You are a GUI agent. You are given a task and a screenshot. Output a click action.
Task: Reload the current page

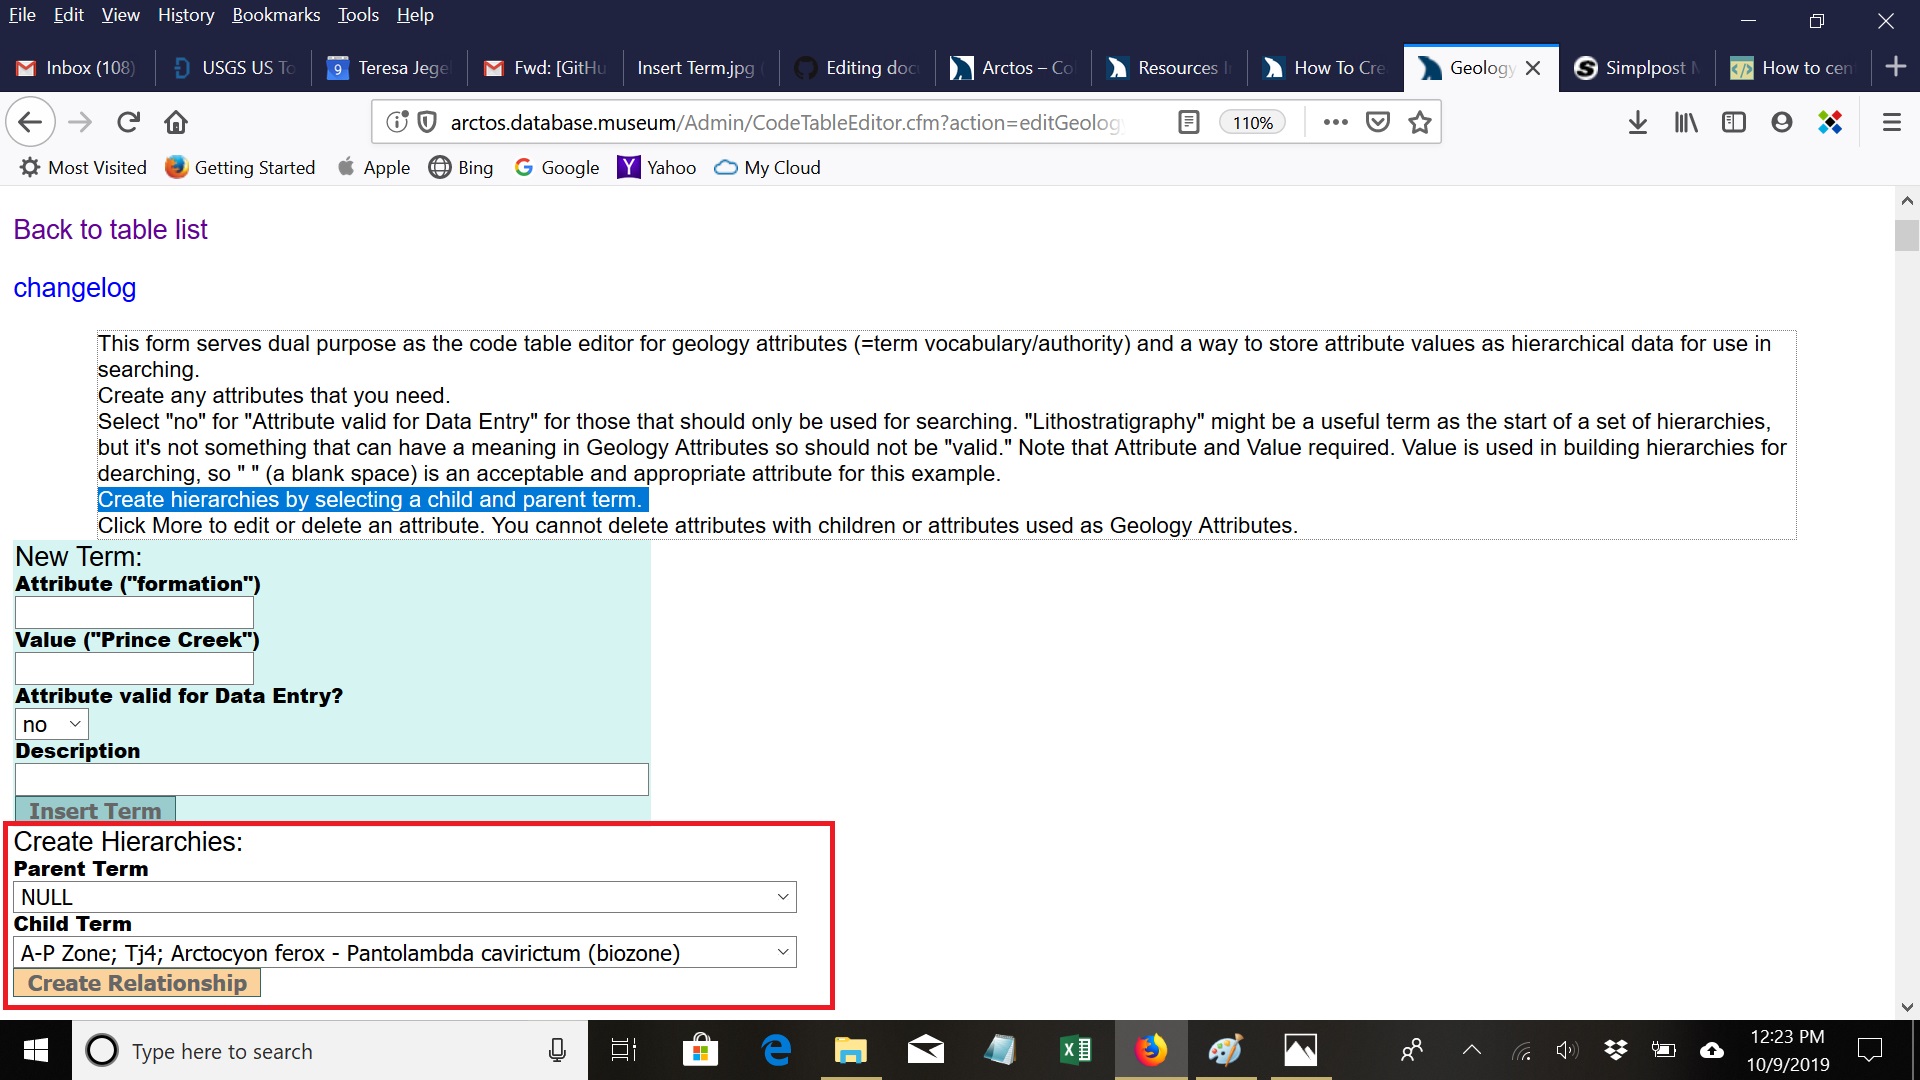pyautogui.click(x=128, y=122)
